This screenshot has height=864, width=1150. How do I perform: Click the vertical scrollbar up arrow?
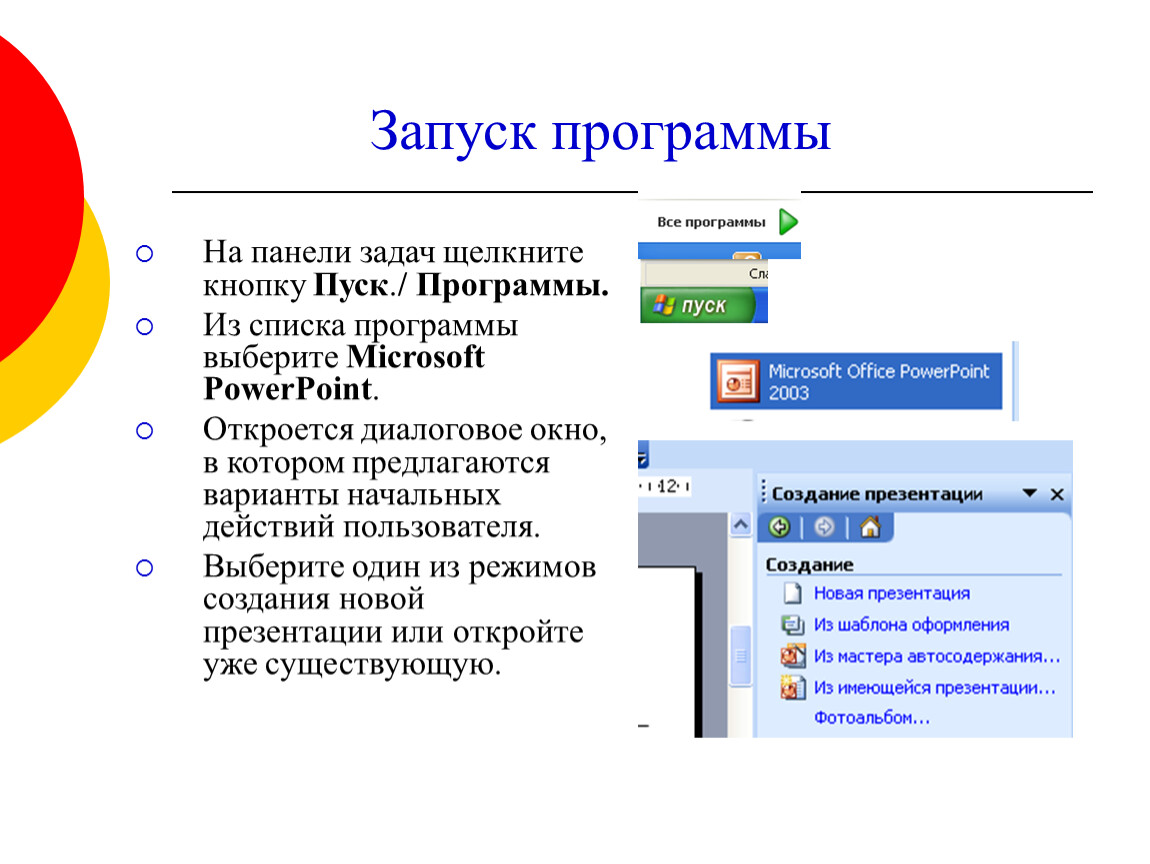(741, 524)
